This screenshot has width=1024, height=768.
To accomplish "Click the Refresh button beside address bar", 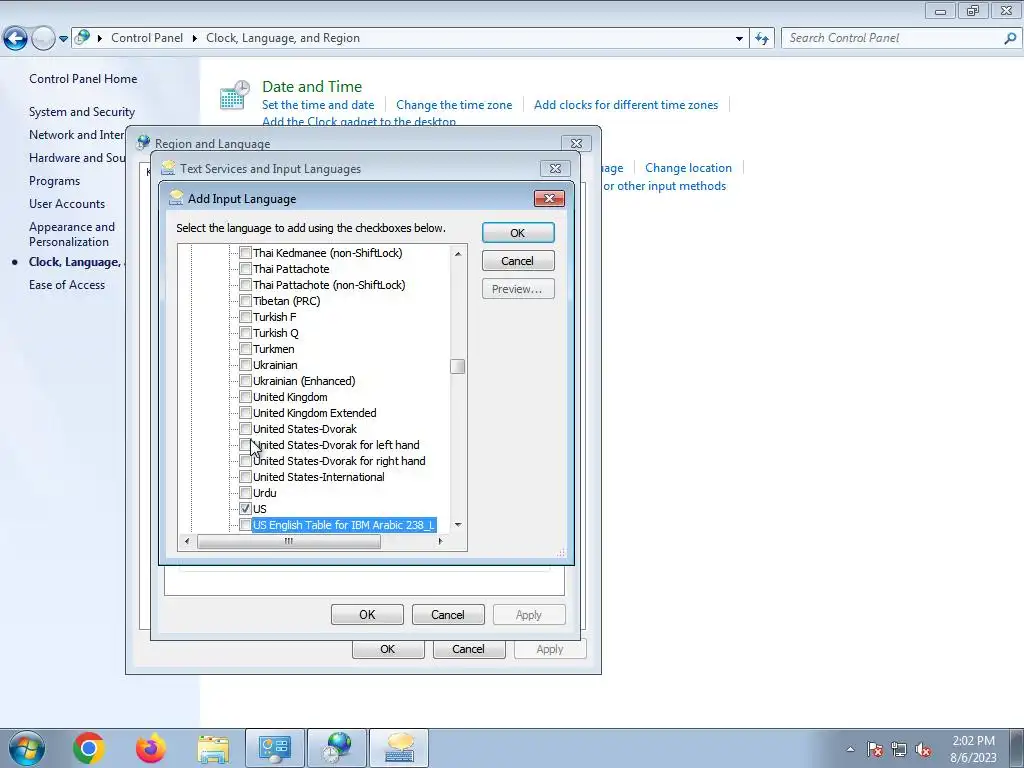I will (761, 39).
